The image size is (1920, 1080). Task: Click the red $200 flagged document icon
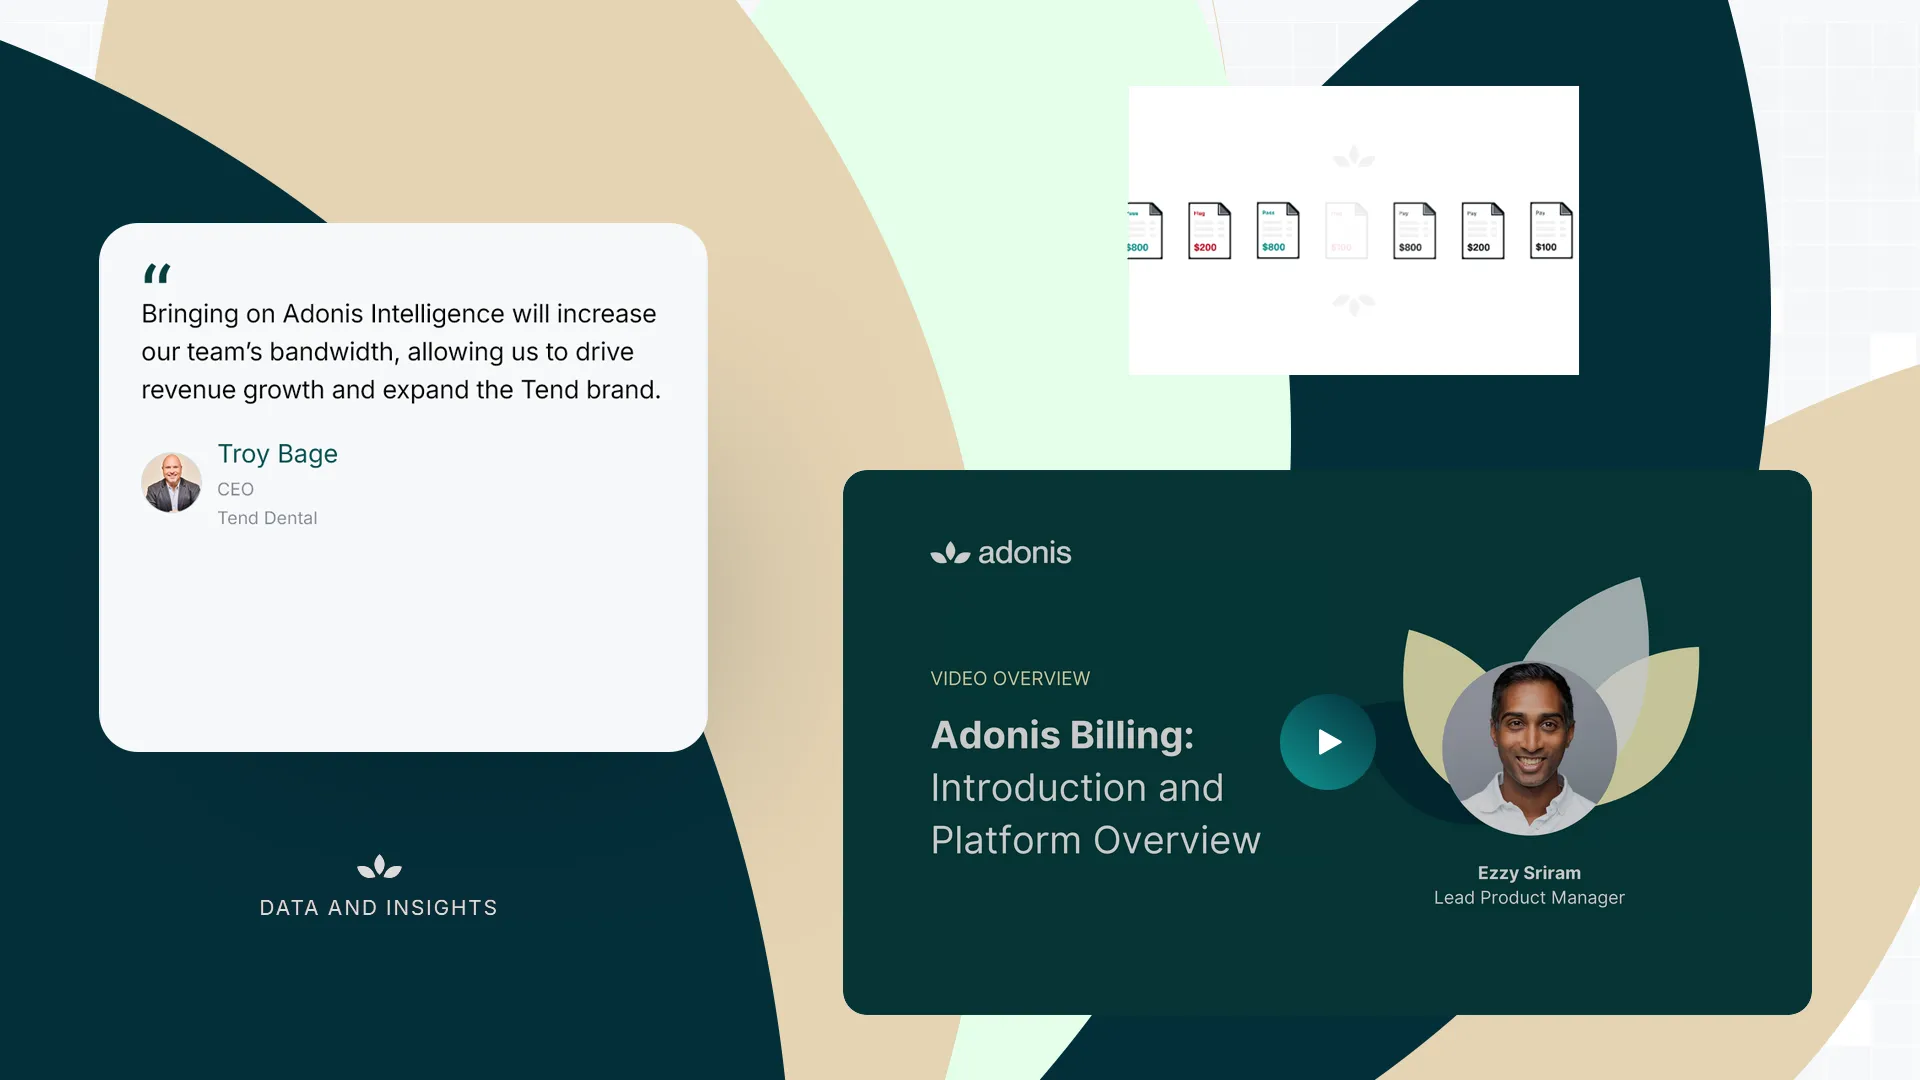(x=1209, y=231)
